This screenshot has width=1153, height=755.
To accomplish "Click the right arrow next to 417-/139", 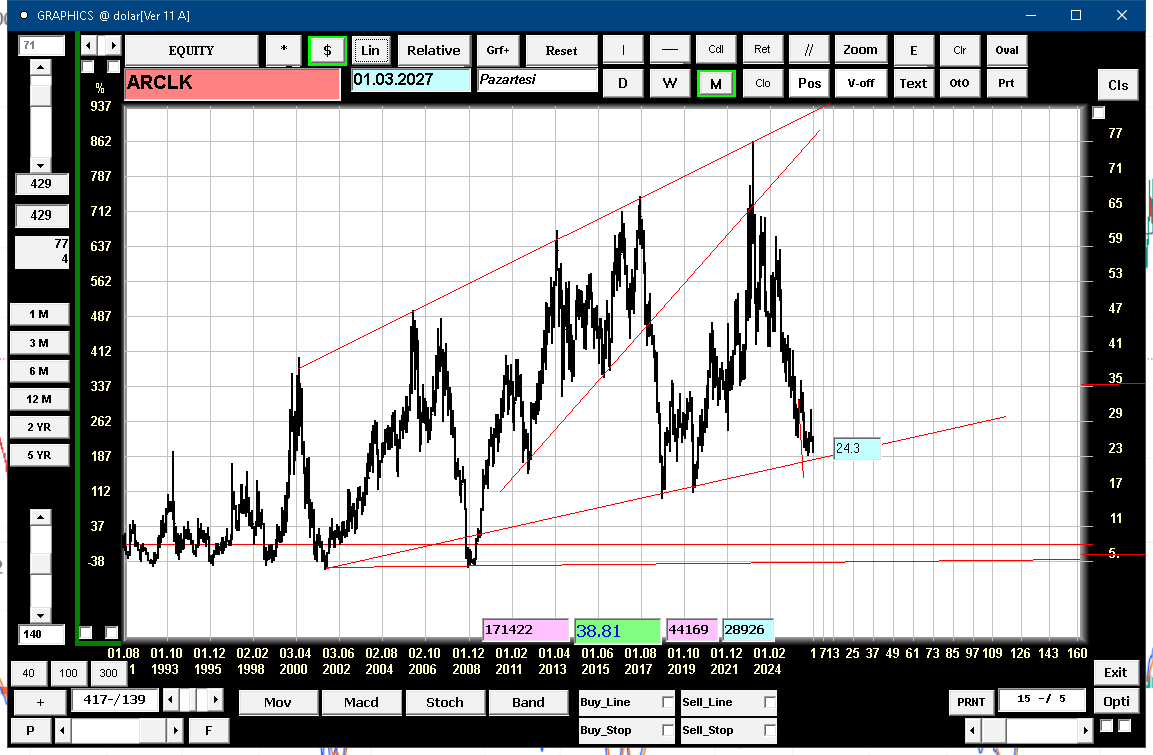I will pos(216,699).
